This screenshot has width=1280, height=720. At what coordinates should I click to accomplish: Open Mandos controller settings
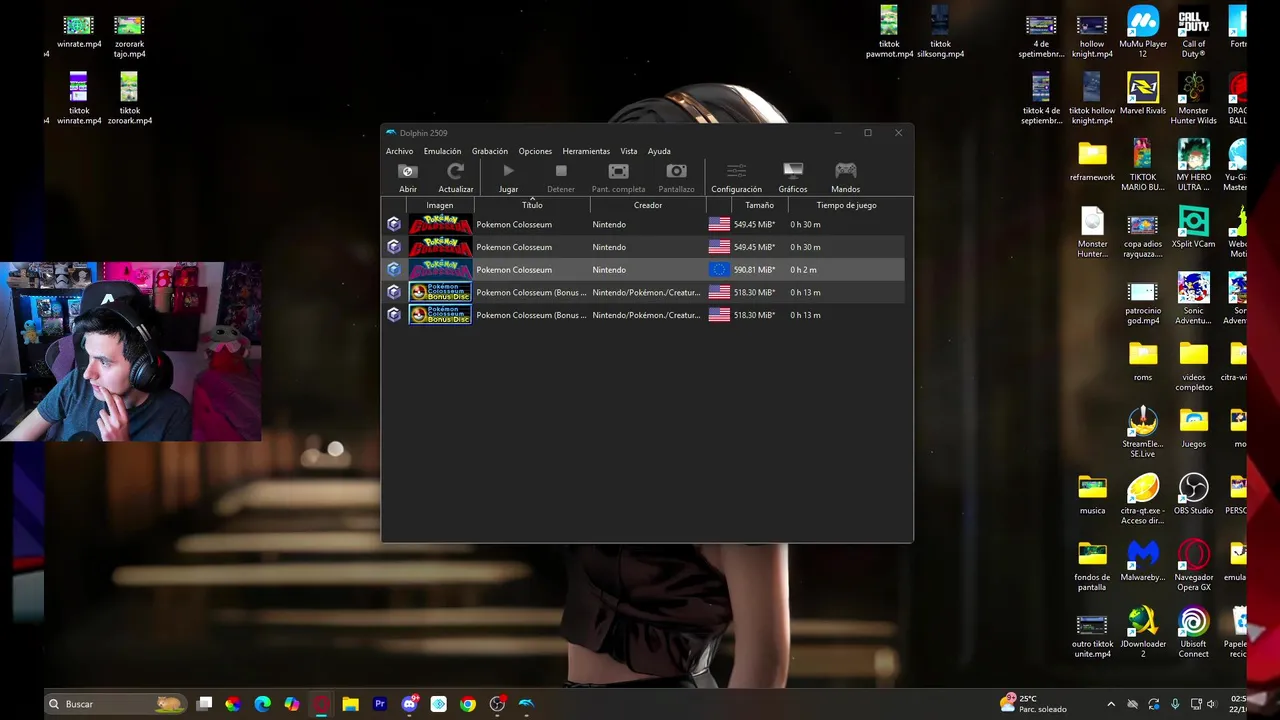coord(845,172)
